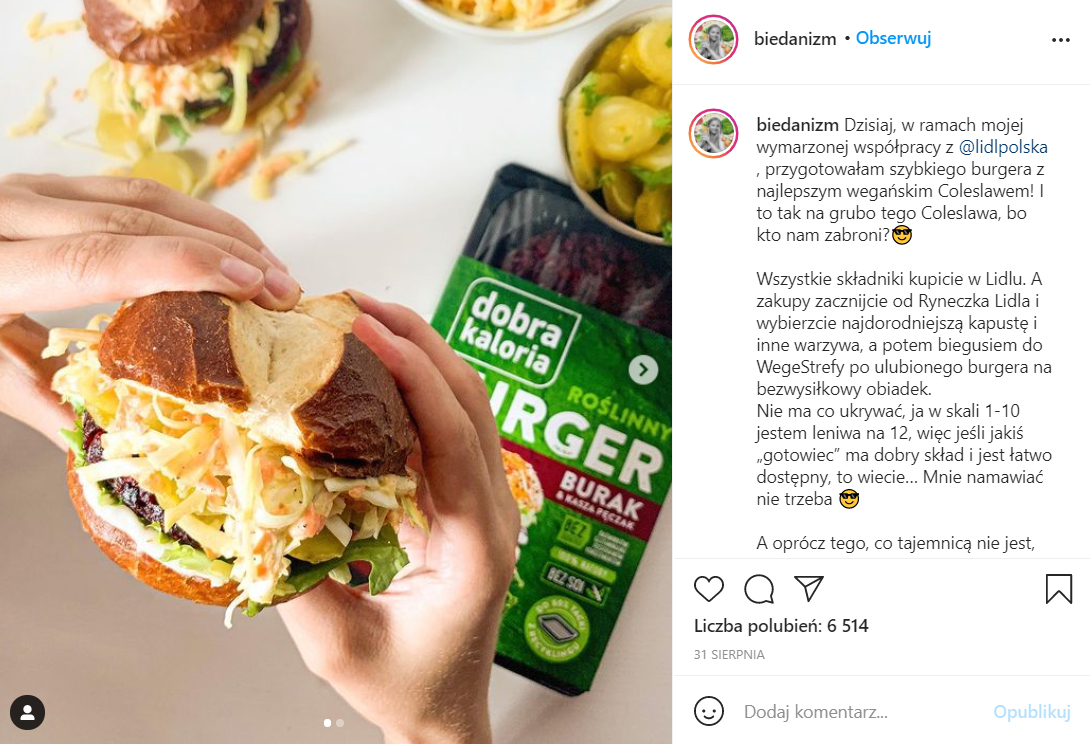Image resolution: width=1090 pixels, height=744 pixels.
Task: Open comments via the speech bubble icon
Action: coord(758,589)
